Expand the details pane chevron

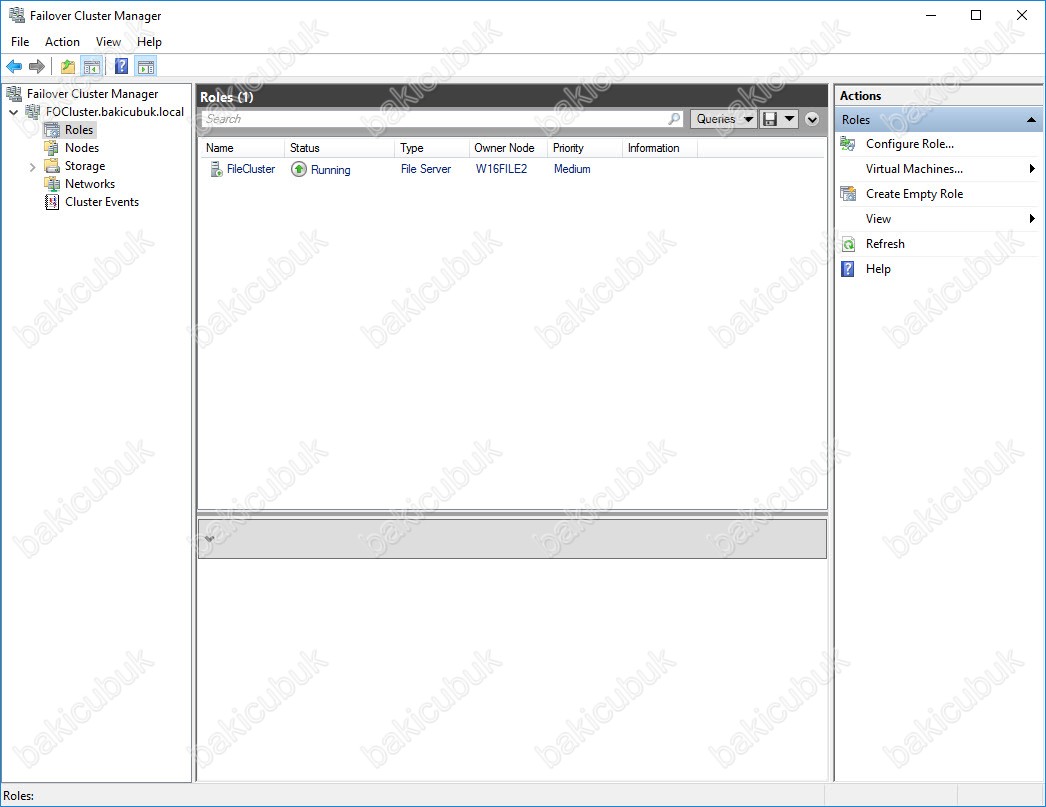coord(209,539)
